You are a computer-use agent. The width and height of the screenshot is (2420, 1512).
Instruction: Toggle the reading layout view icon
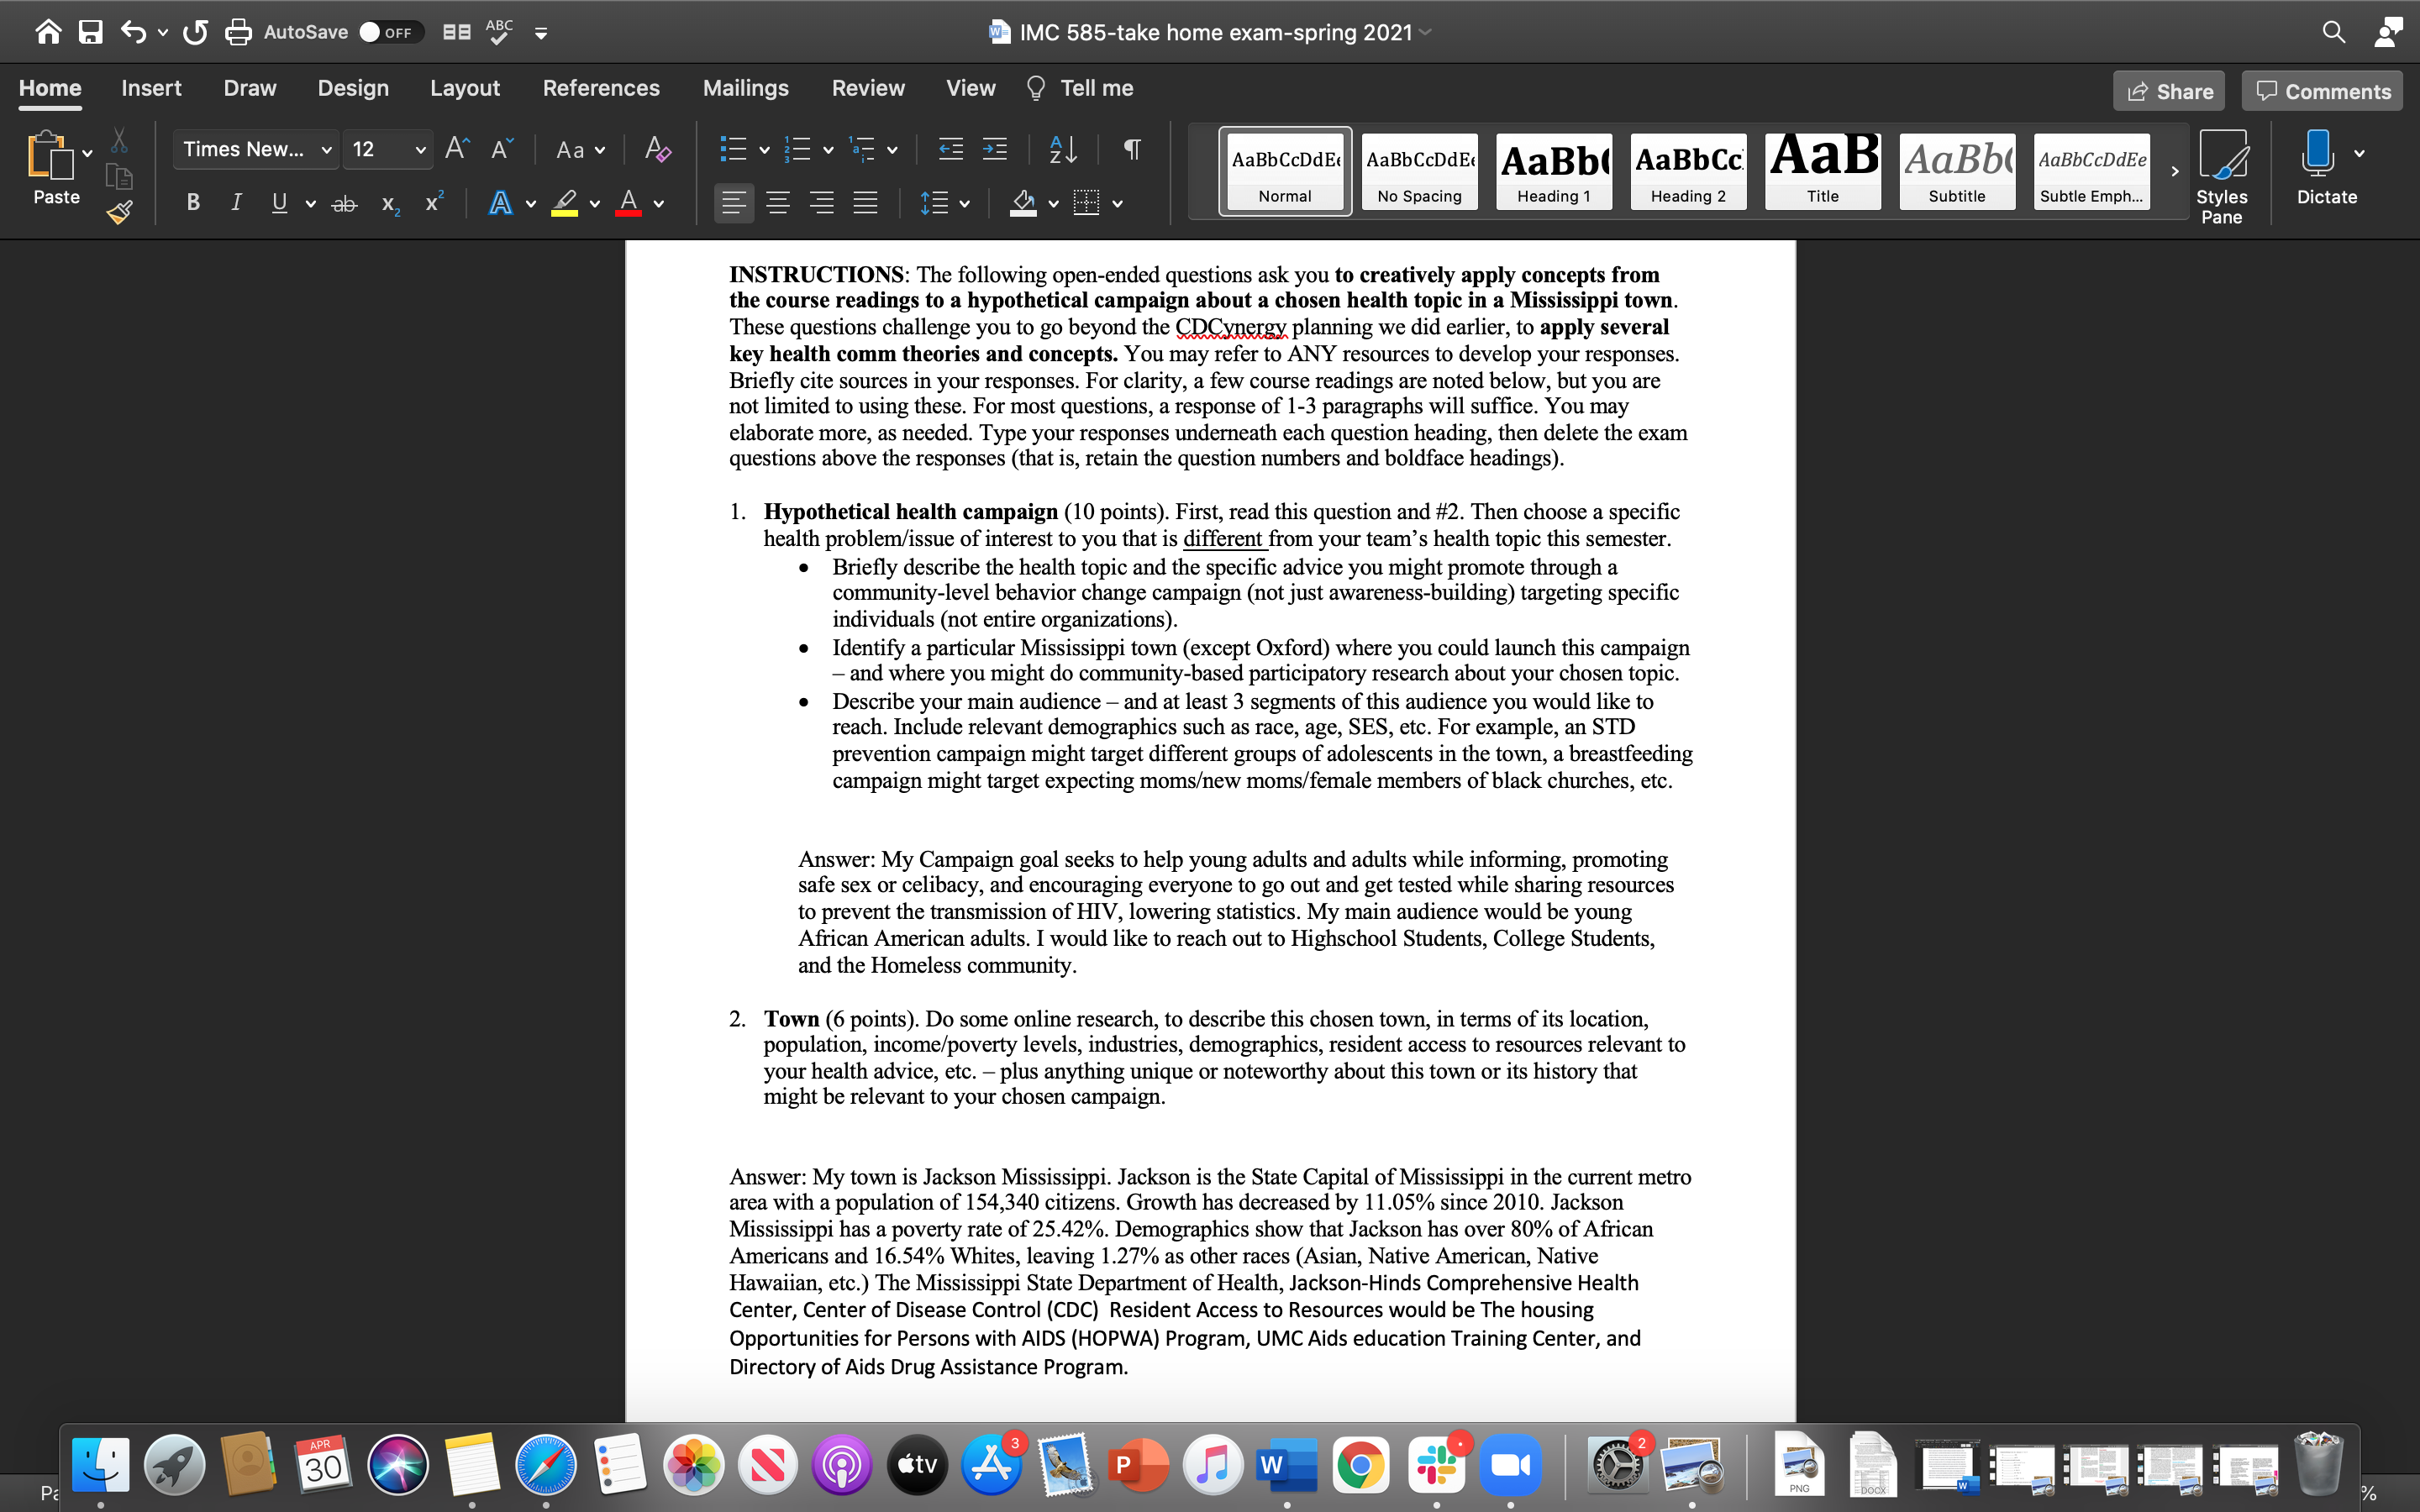(456, 32)
